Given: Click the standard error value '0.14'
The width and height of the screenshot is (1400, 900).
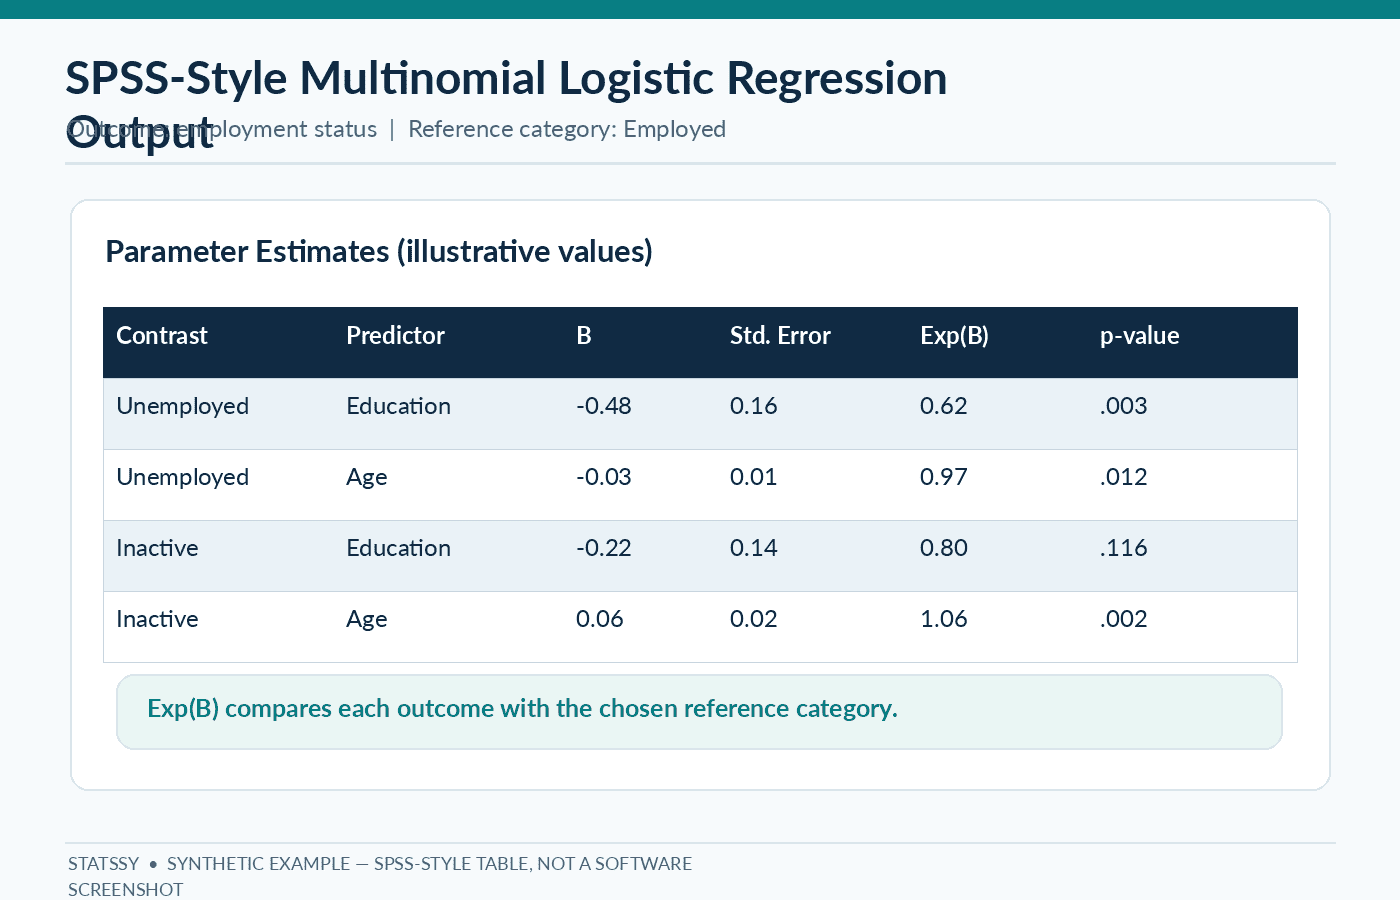Looking at the screenshot, I should coord(754,548).
